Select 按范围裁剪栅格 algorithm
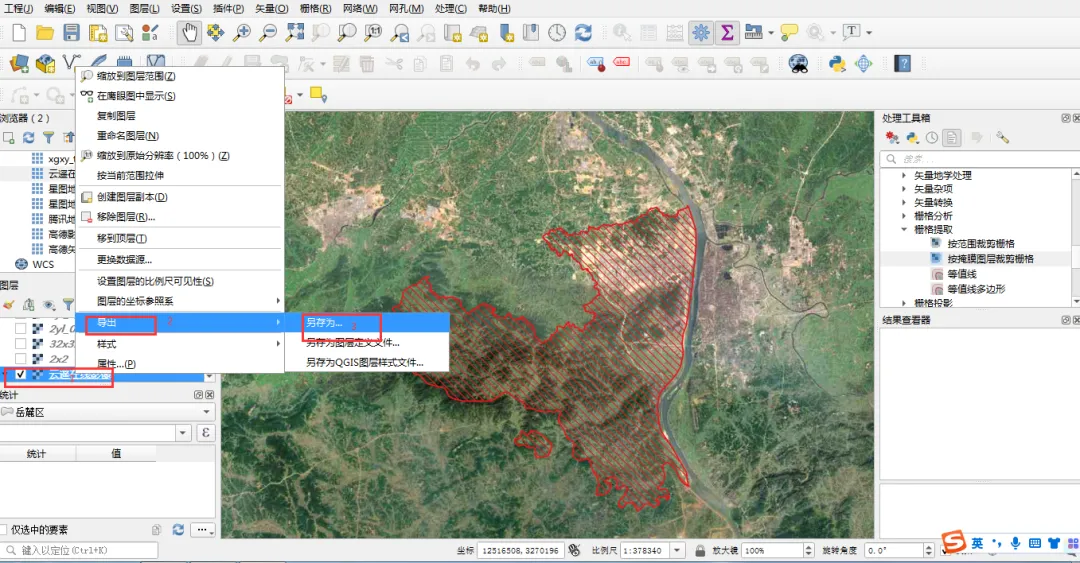Viewport: 1080px width, 563px height. coord(981,244)
